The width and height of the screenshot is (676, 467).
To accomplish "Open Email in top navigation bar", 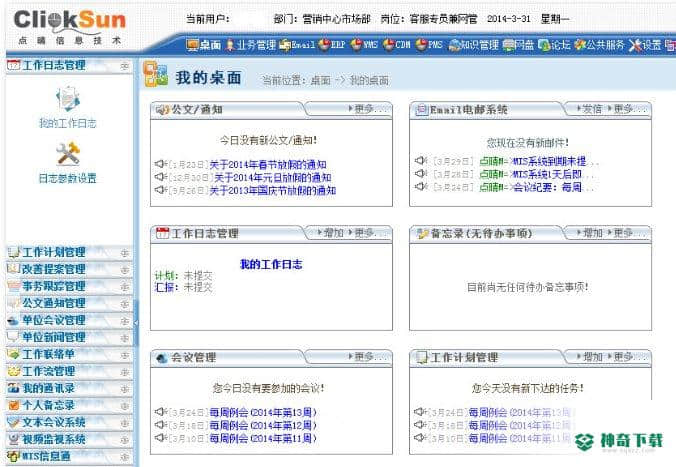I will point(297,44).
